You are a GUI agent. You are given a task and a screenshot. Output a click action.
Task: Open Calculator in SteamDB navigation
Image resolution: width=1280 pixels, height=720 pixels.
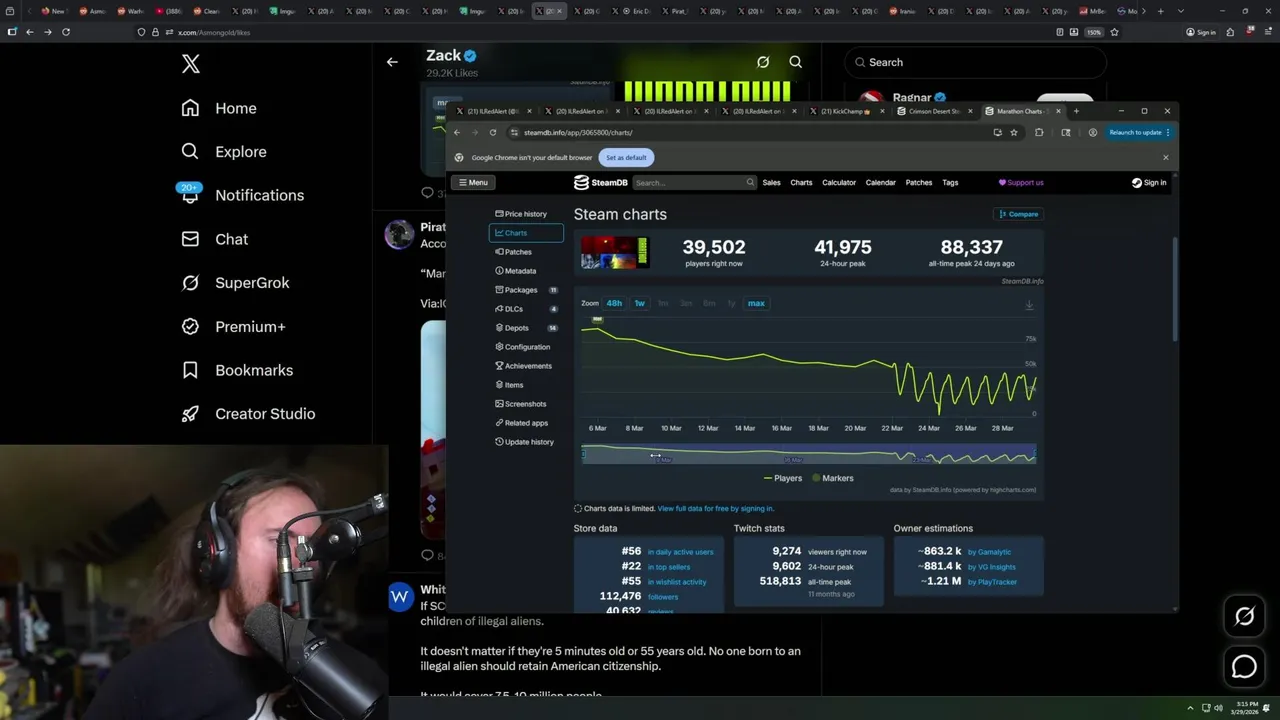(839, 183)
